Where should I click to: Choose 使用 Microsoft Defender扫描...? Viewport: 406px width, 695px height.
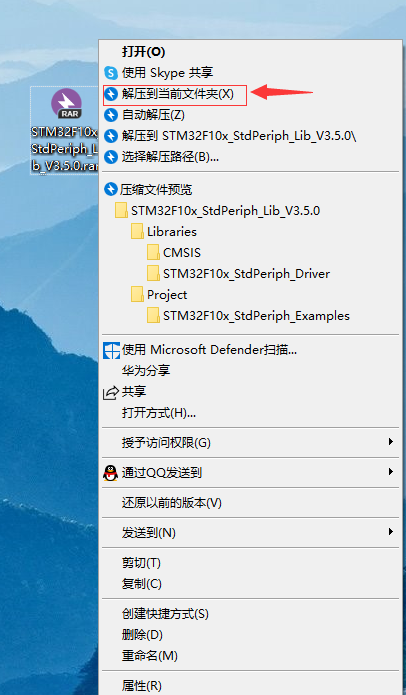tap(209, 350)
